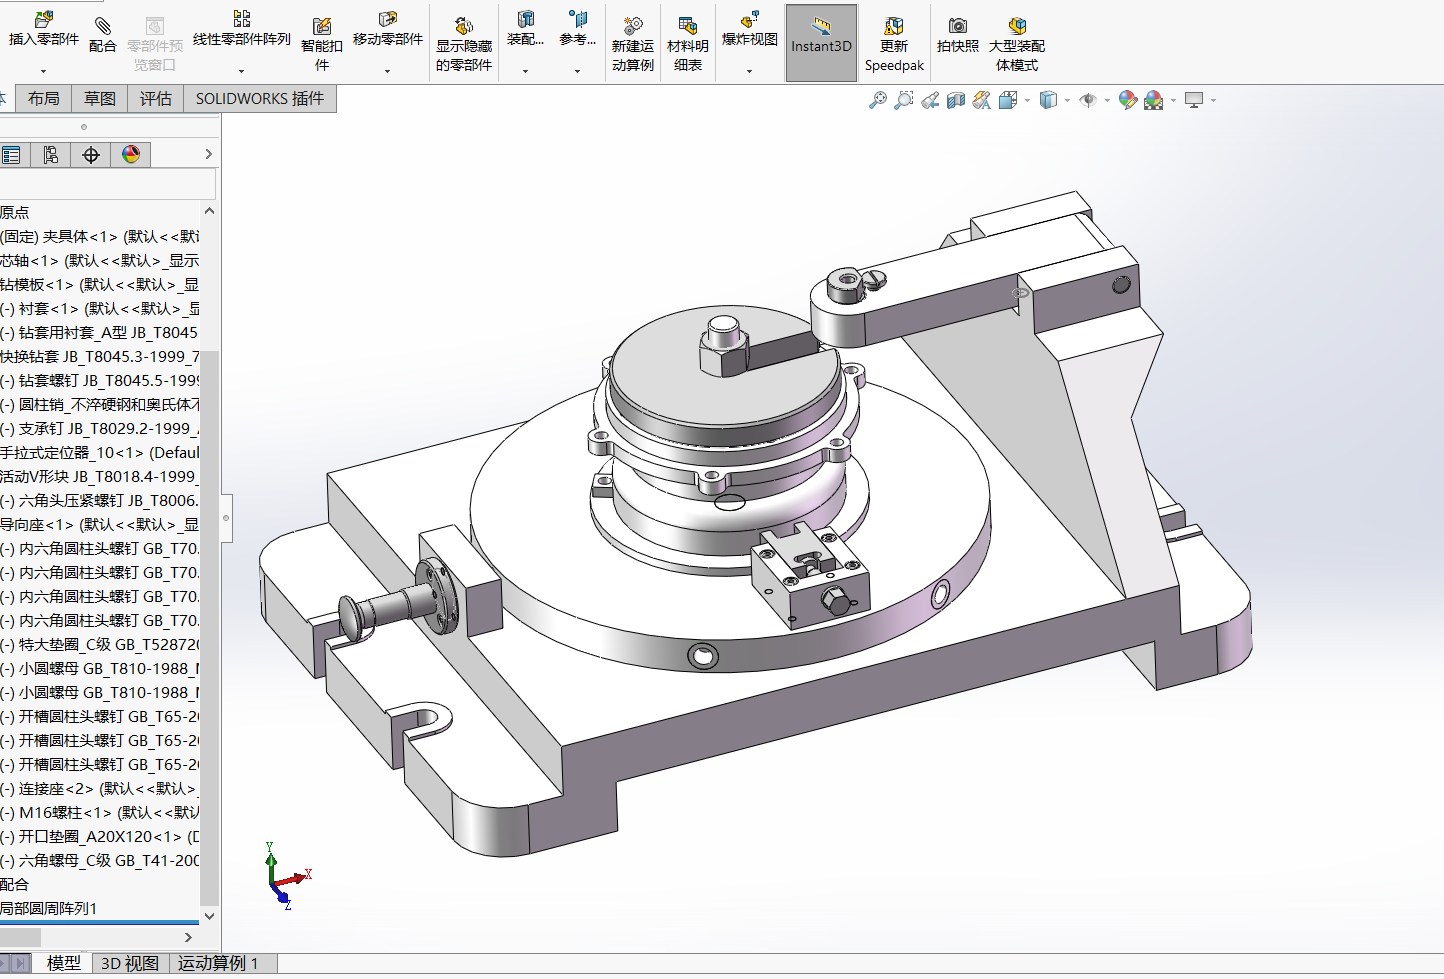Screen dimensions: 1444x979
Task: Click the 配合 (Mate) paperclip icon
Action: (x=103, y=25)
